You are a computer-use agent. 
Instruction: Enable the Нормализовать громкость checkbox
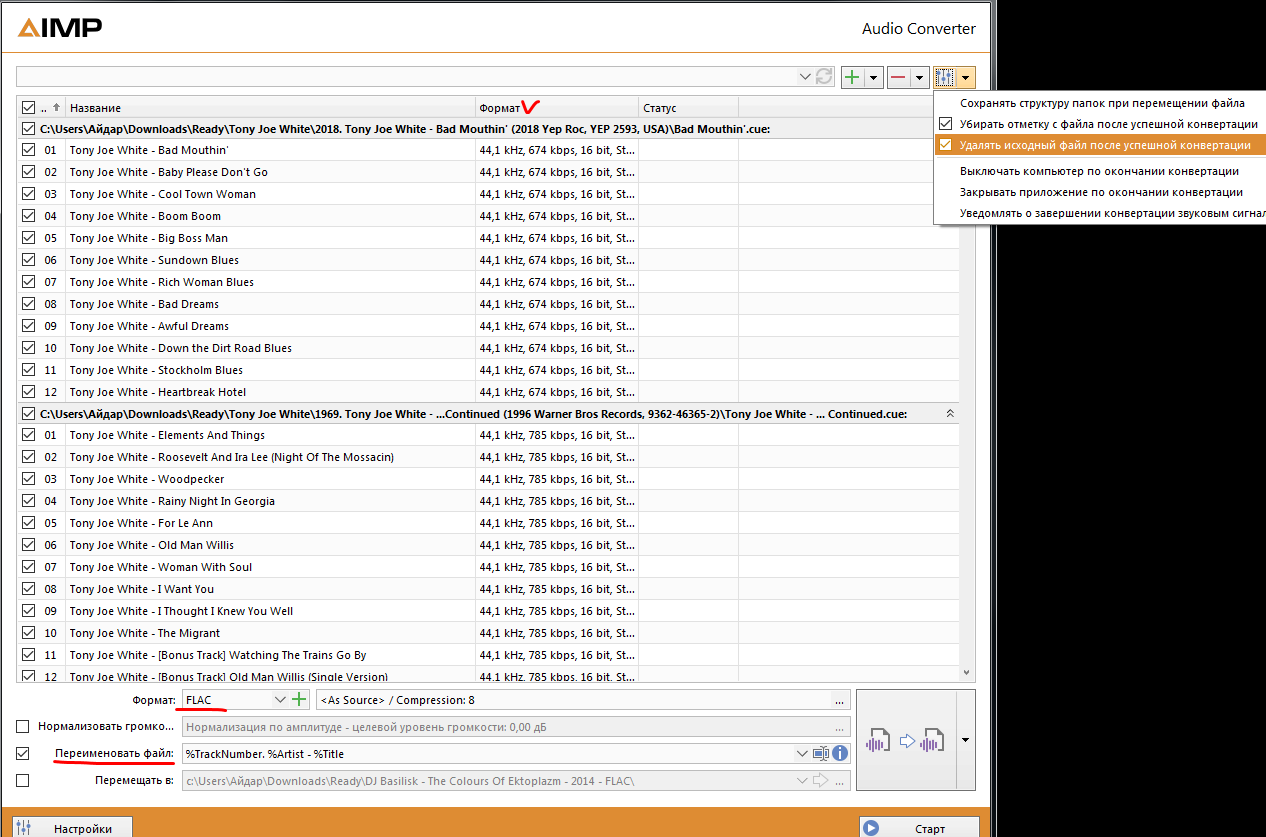click(x=23, y=727)
